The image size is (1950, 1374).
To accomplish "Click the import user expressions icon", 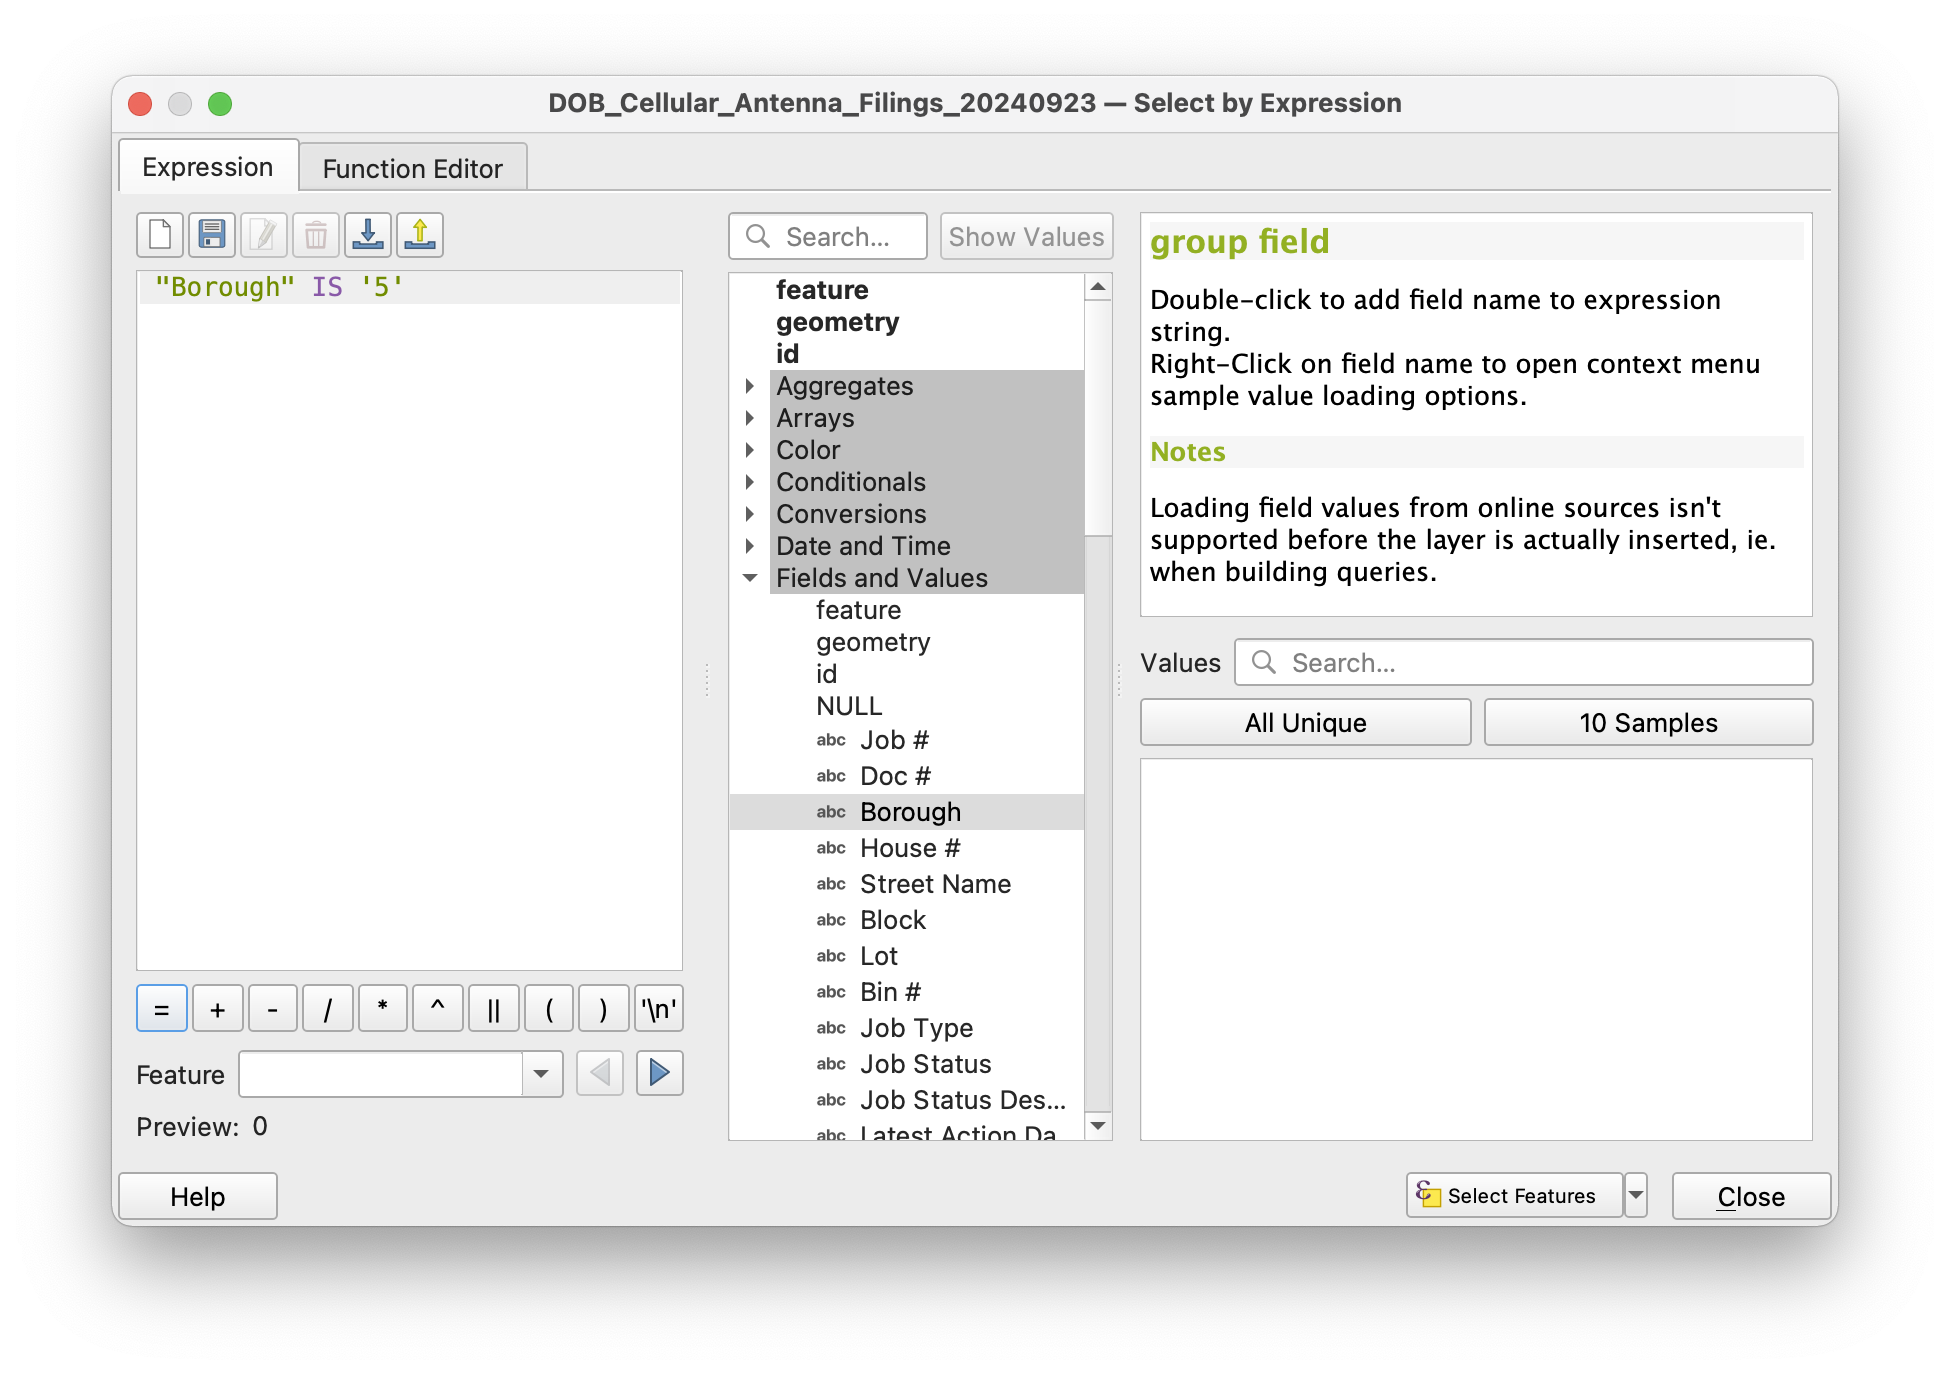I will [368, 235].
